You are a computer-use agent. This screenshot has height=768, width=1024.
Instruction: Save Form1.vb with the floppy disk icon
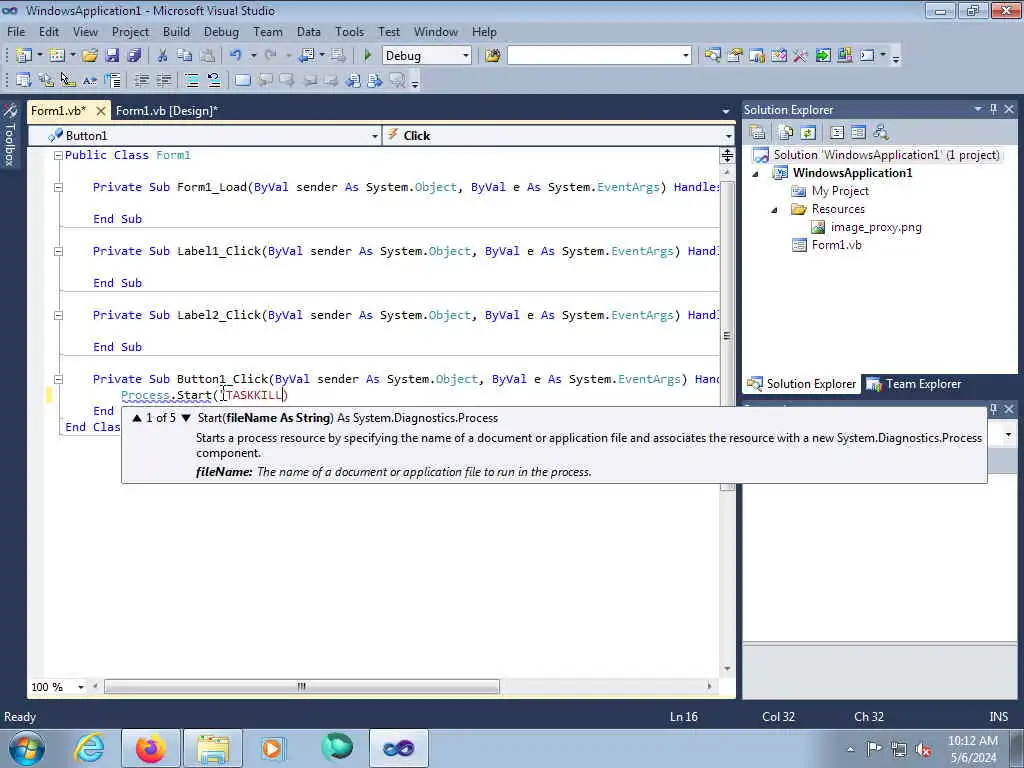112,56
